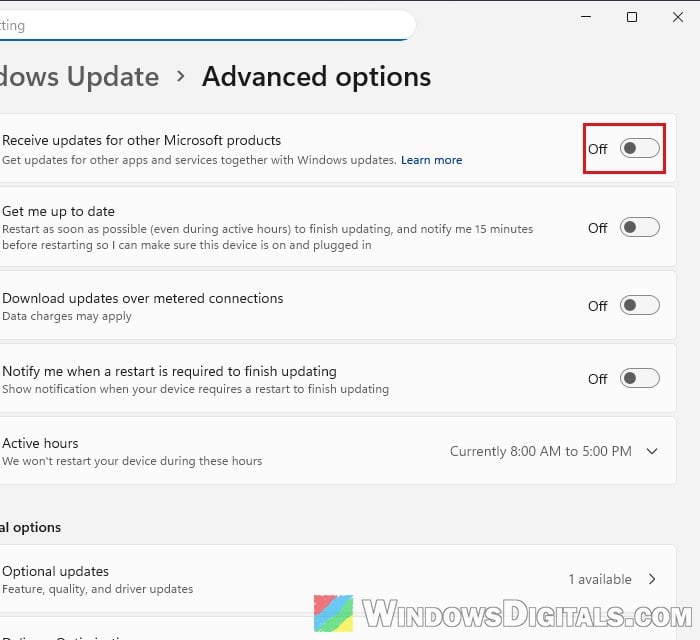Go back to Windows Update breadcrumb
This screenshot has height=640, width=700.
(x=79, y=76)
